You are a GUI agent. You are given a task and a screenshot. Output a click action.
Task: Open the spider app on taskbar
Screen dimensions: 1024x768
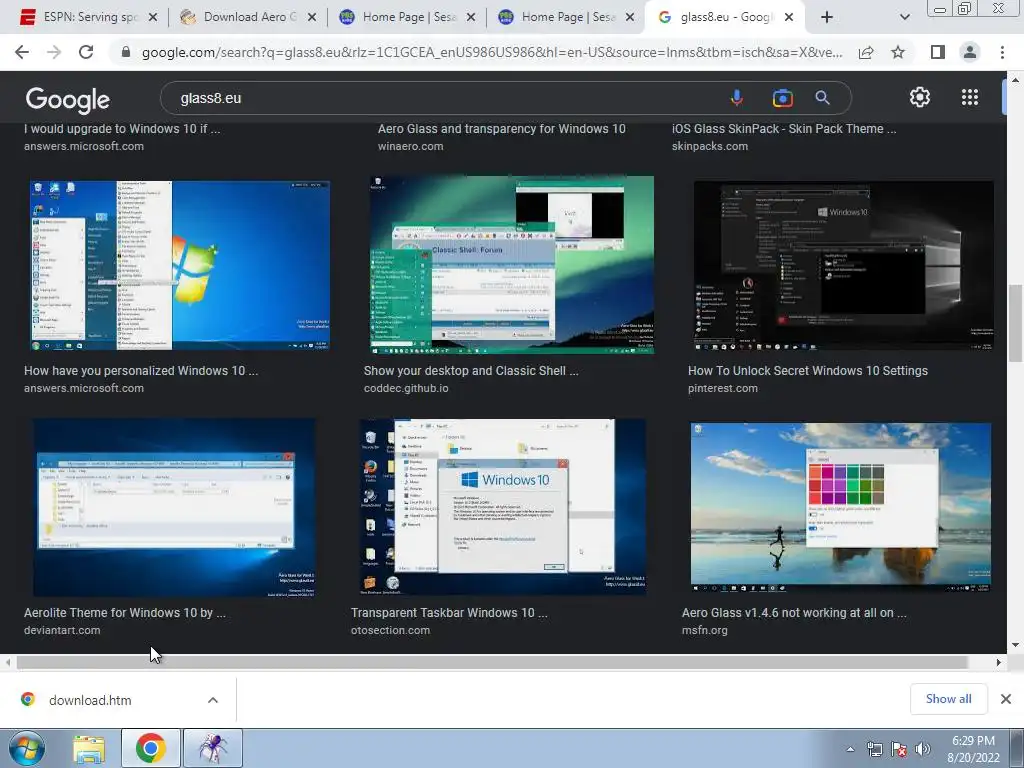point(213,748)
